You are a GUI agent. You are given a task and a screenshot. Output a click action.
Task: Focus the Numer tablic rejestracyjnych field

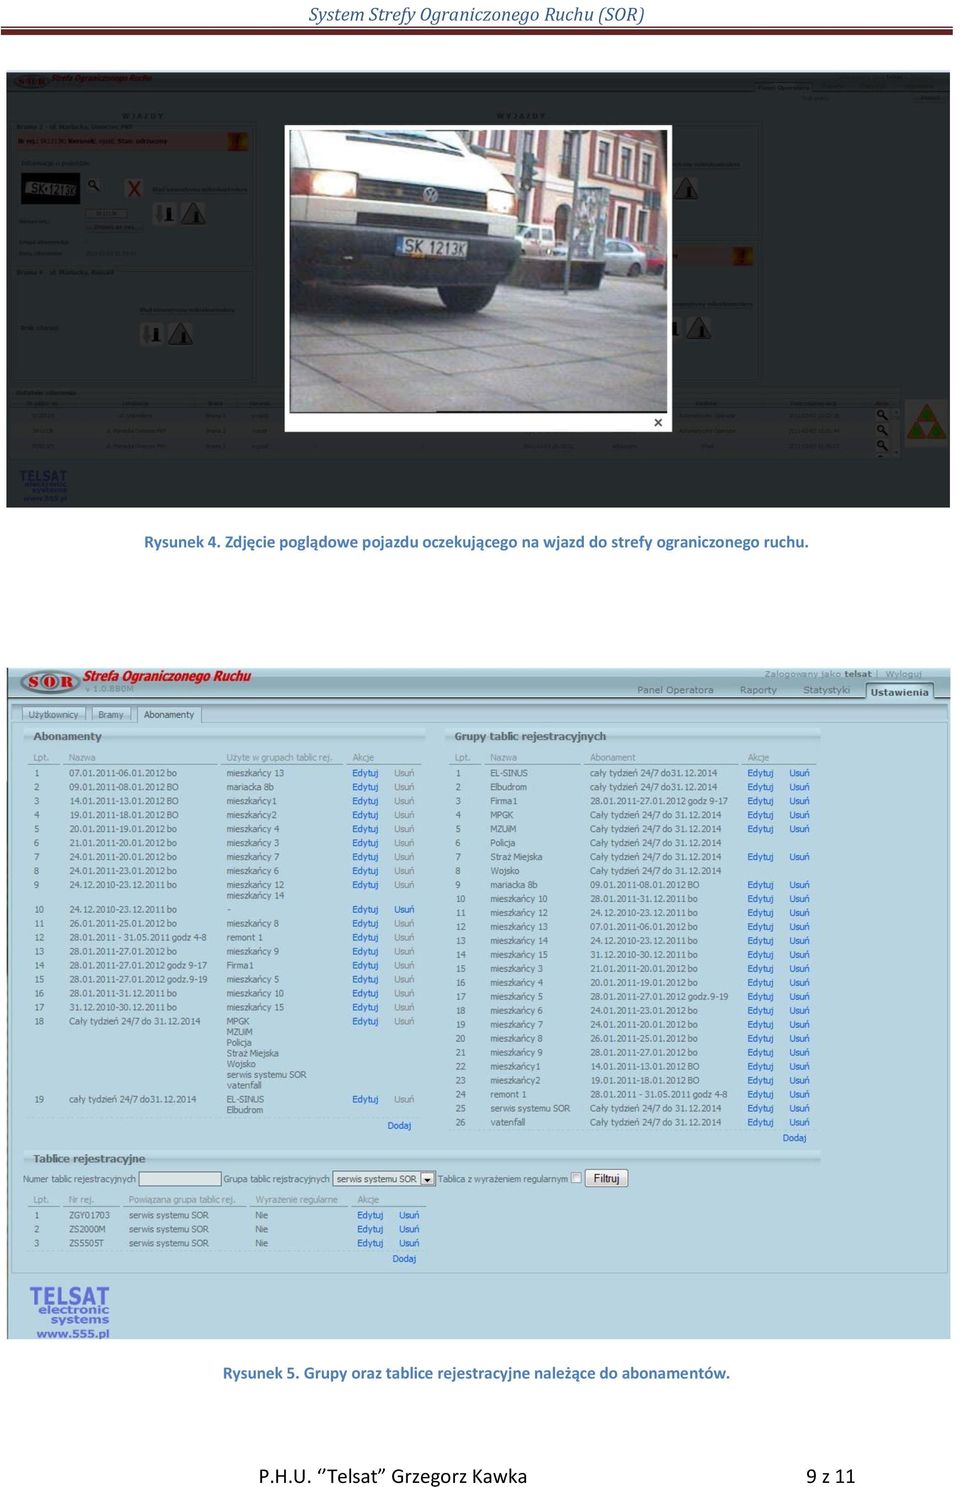tap(180, 1179)
